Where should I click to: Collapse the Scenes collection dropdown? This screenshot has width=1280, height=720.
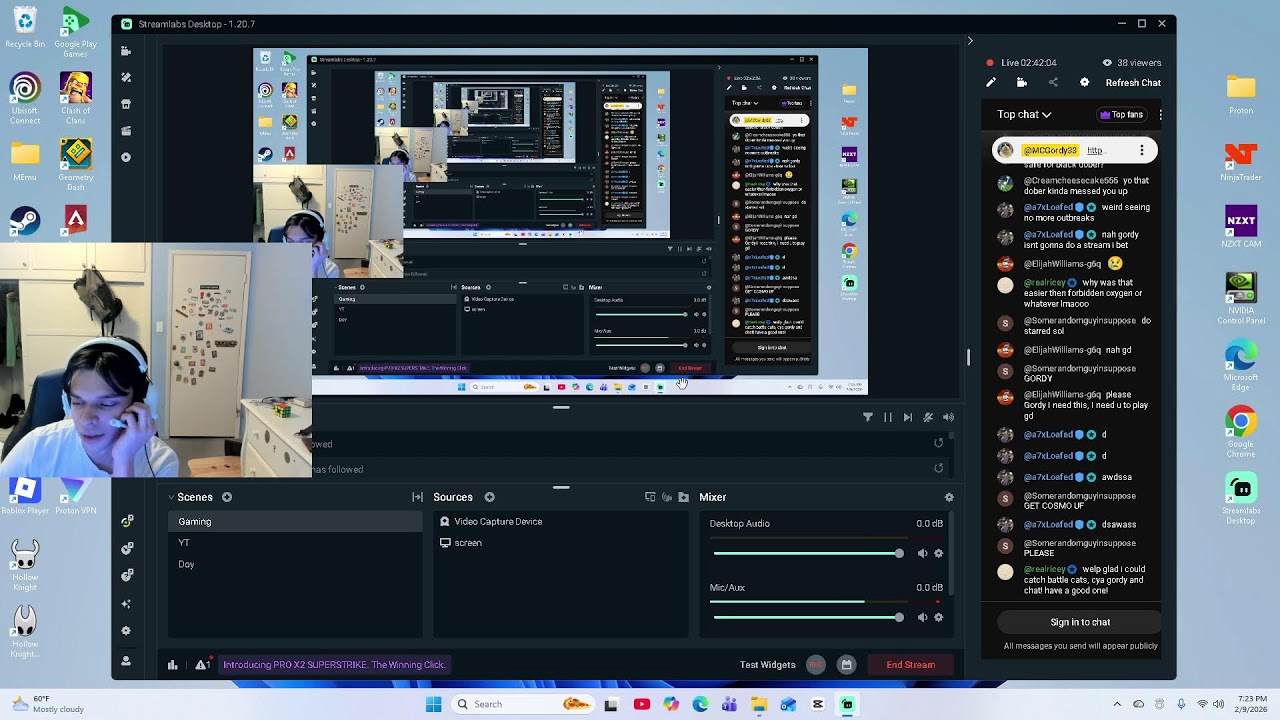[170, 497]
